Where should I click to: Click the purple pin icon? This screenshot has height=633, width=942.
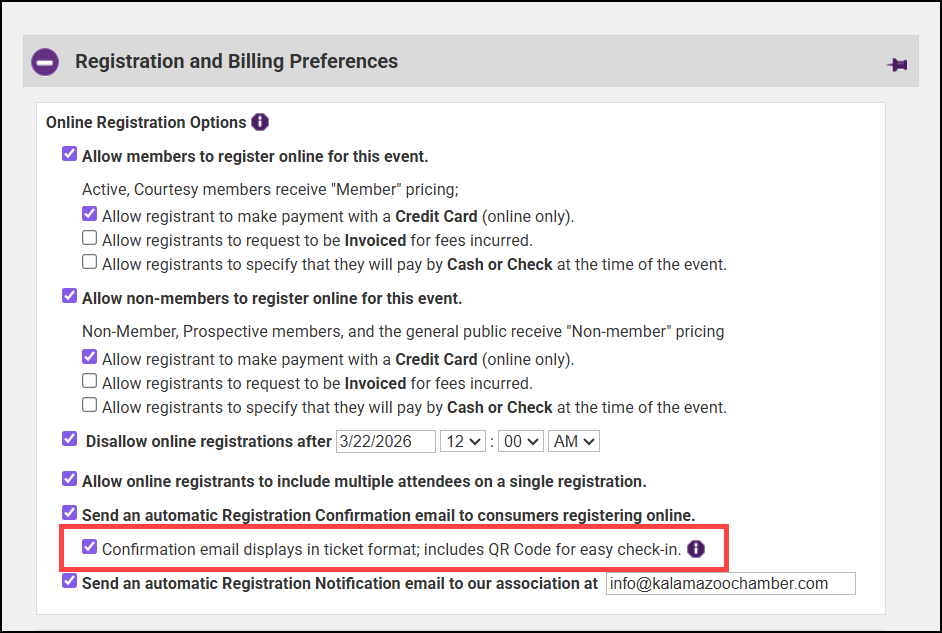tap(897, 65)
